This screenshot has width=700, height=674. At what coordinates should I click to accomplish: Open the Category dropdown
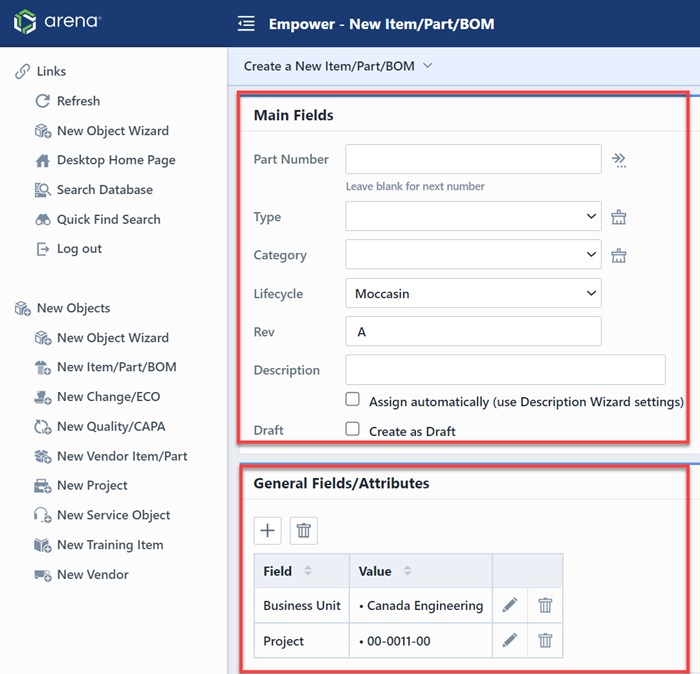[473, 255]
